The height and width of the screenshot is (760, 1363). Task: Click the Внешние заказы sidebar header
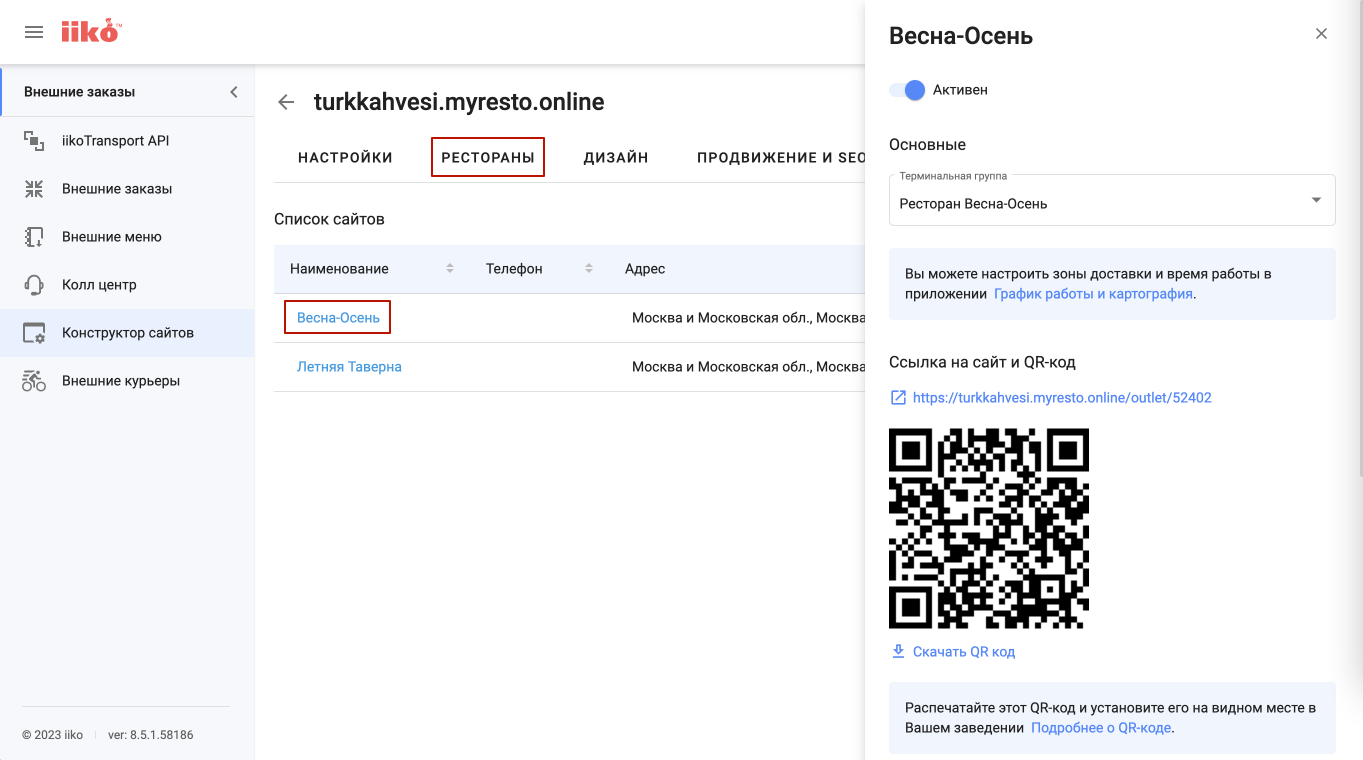pyautogui.click(x=80, y=92)
